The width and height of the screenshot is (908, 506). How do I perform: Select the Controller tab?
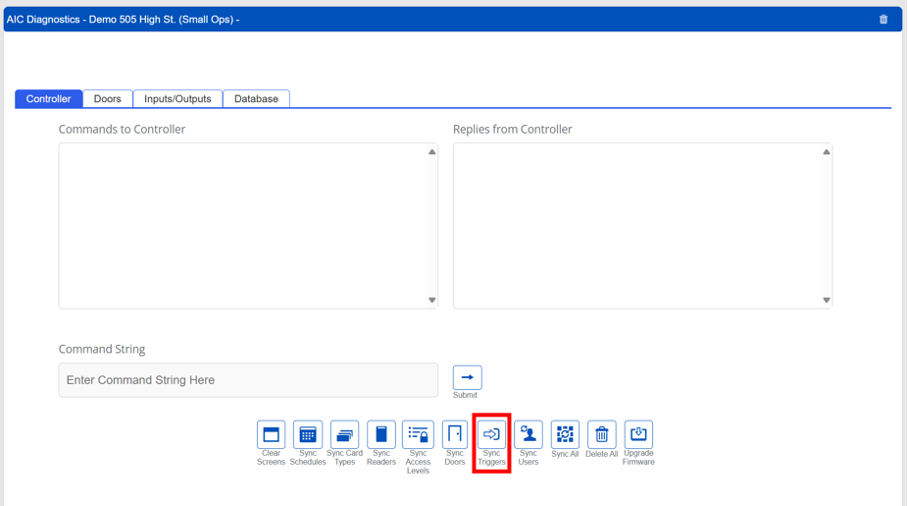(x=49, y=99)
